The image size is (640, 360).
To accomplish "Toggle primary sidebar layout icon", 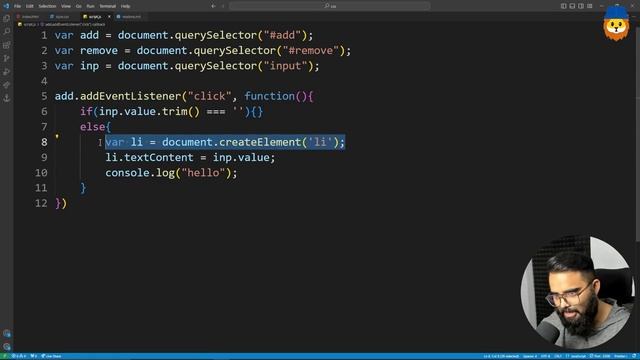I will (563, 6).
